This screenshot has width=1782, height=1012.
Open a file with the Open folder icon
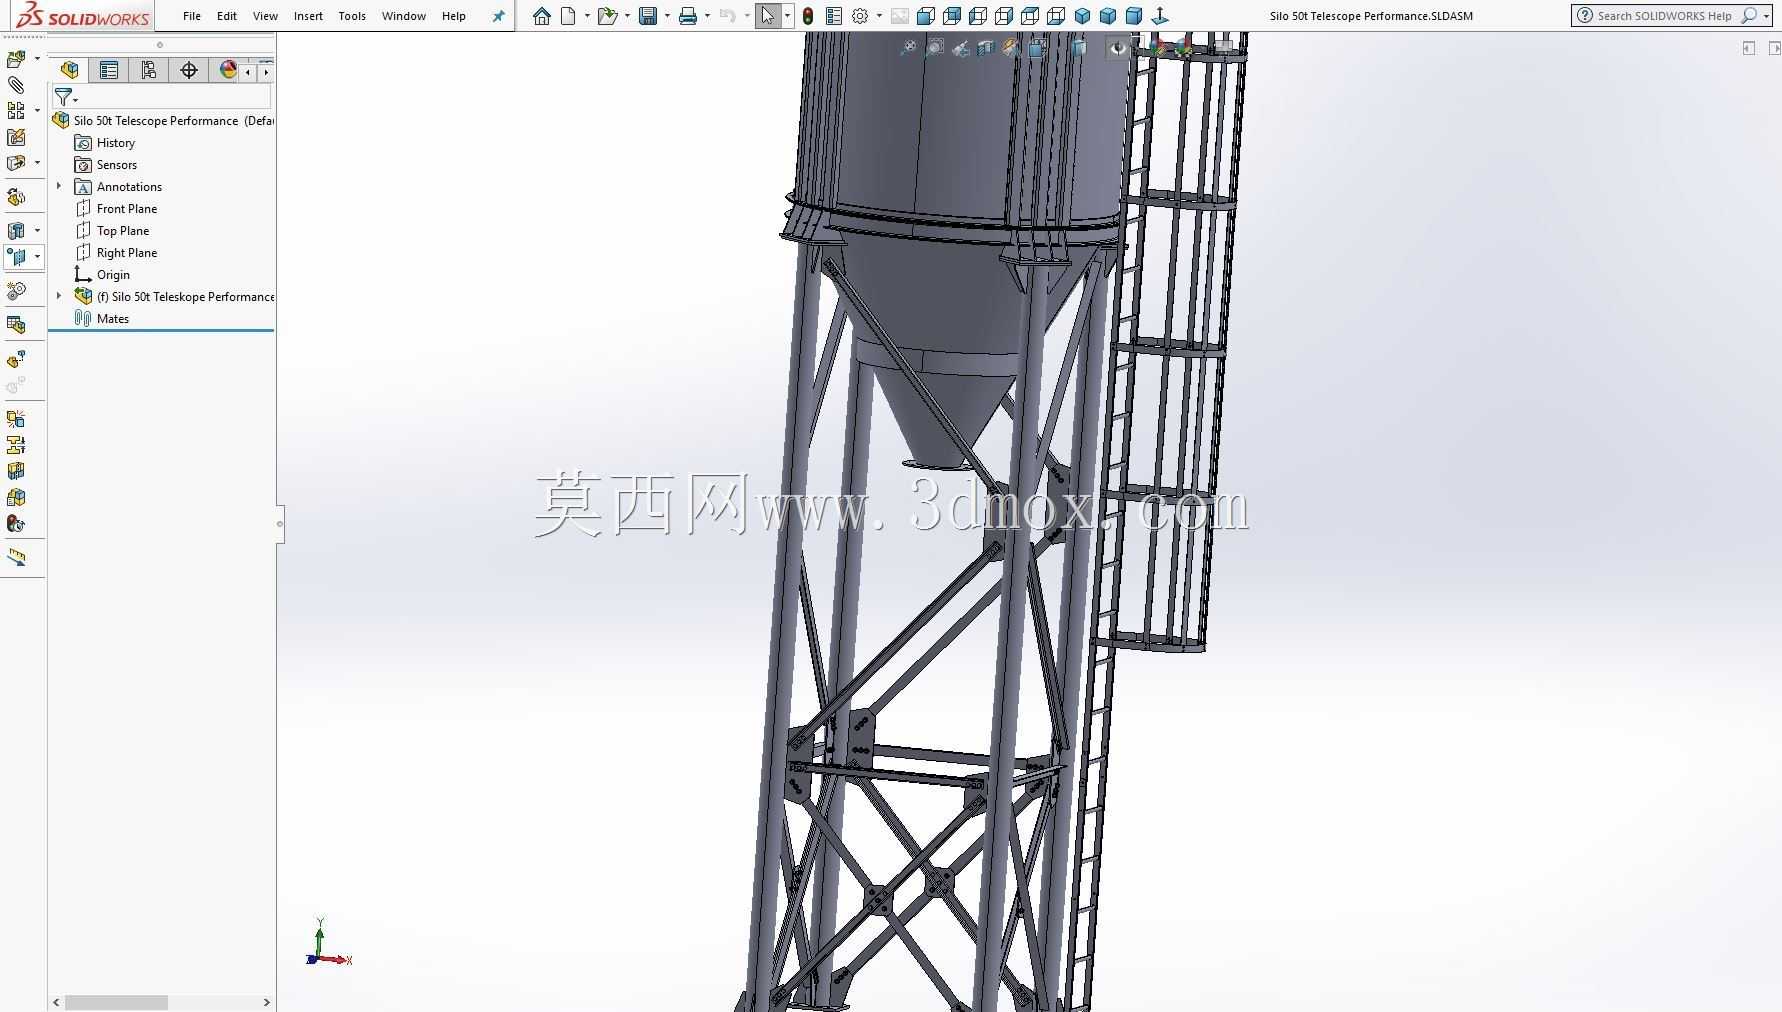[x=606, y=16]
